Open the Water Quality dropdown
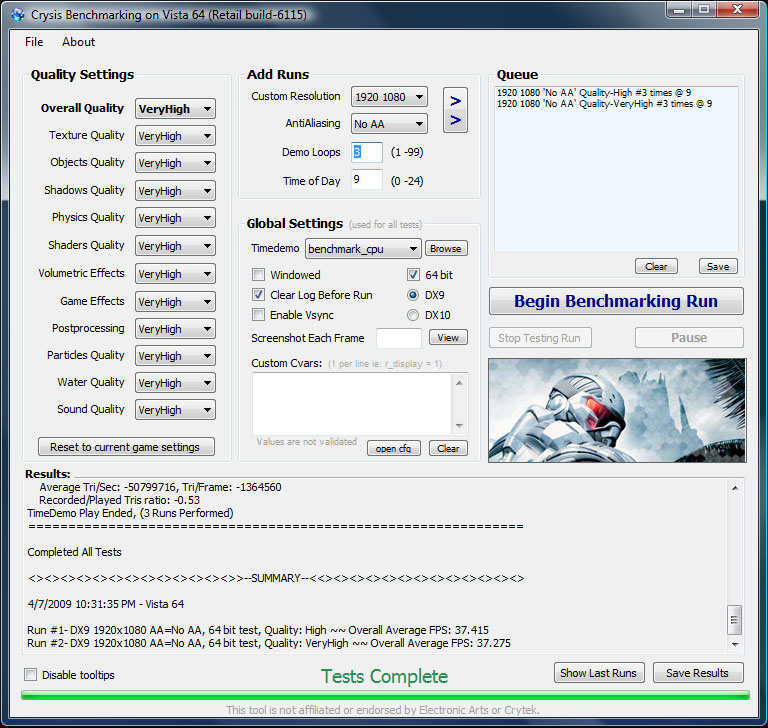The width and height of the screenshot is (768, 728). 175,382
